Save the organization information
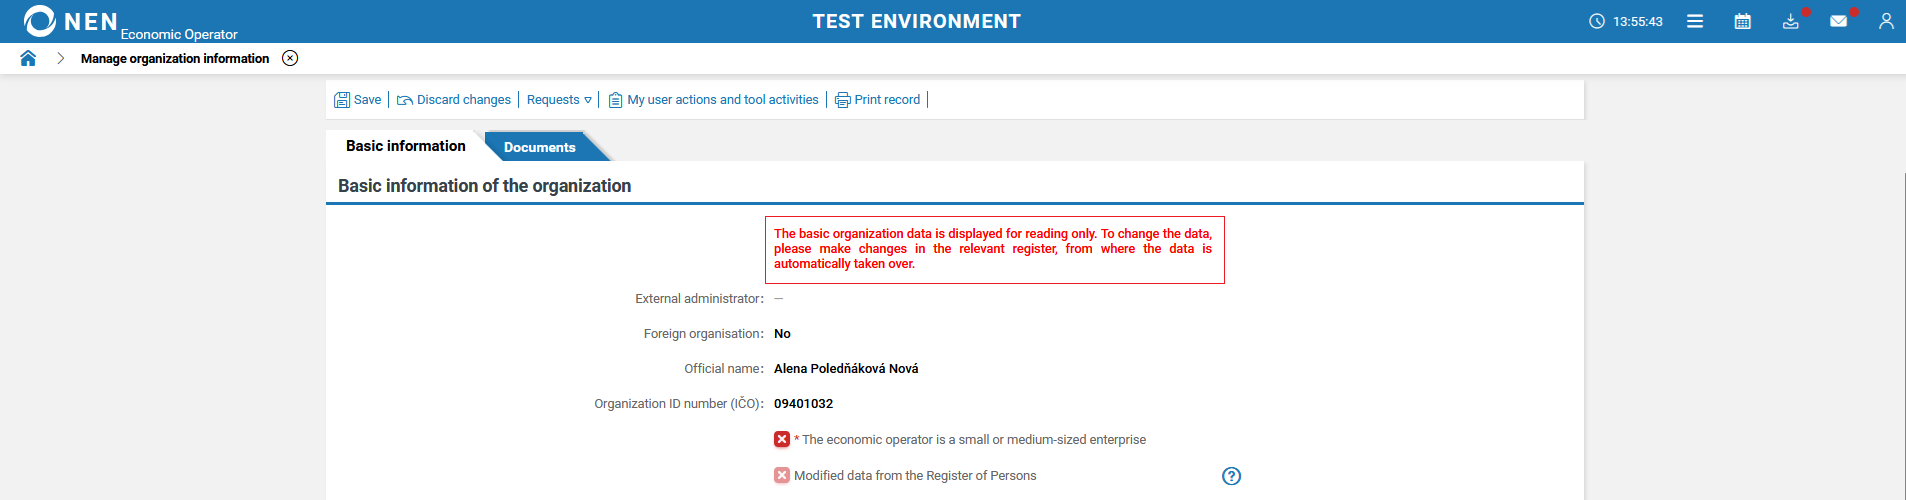This screenshot has height=500, width=1906. tap(358, 100)
